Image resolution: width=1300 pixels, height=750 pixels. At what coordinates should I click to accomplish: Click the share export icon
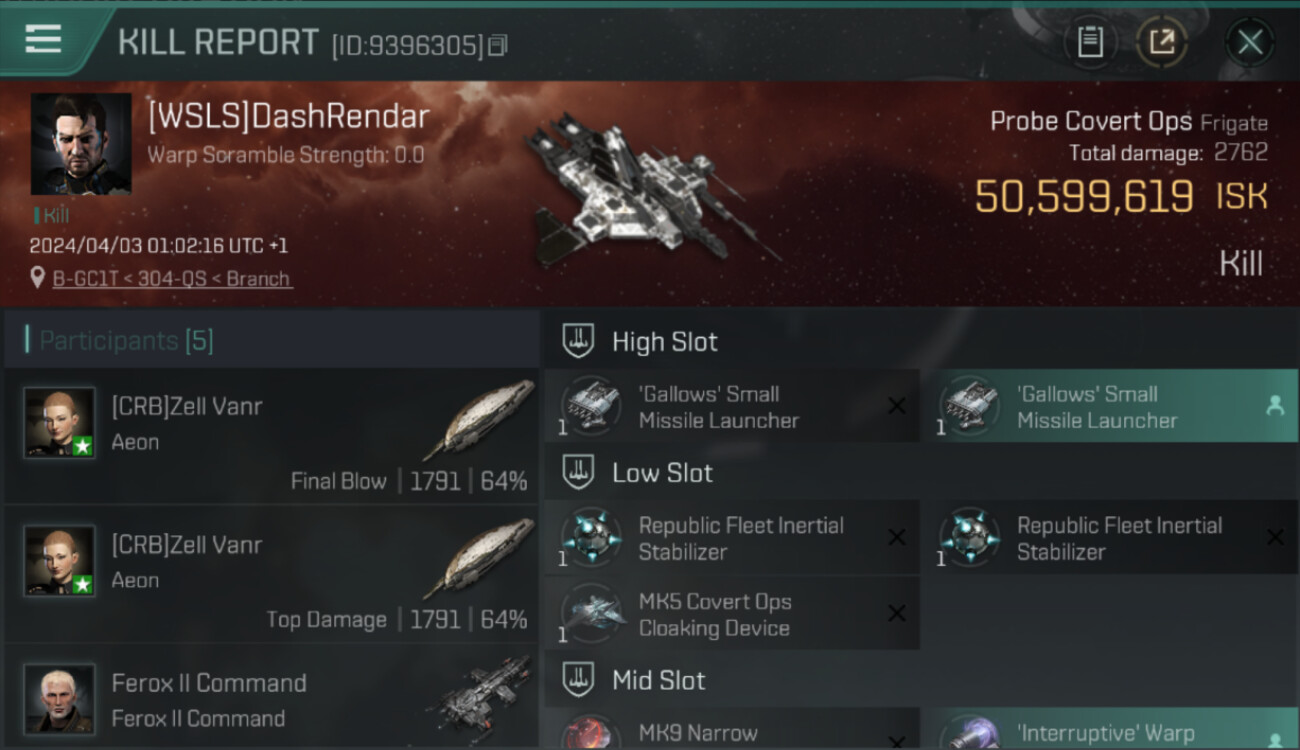point(1161,42)
